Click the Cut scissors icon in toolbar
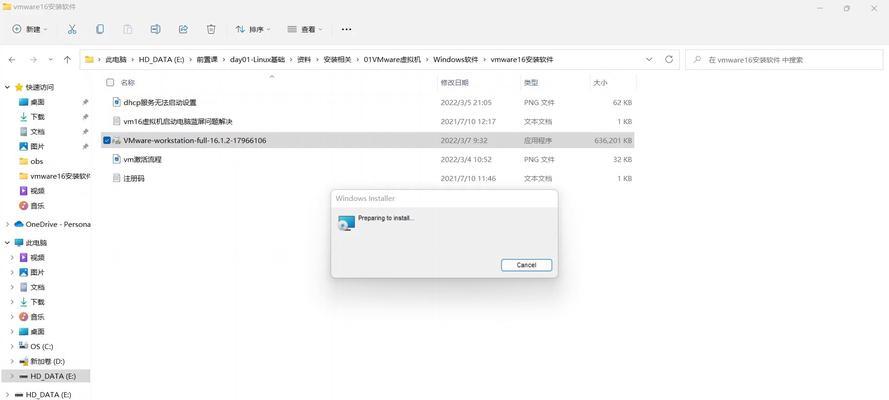The height and width of the screenshot is (400, 889). (72, 29)
